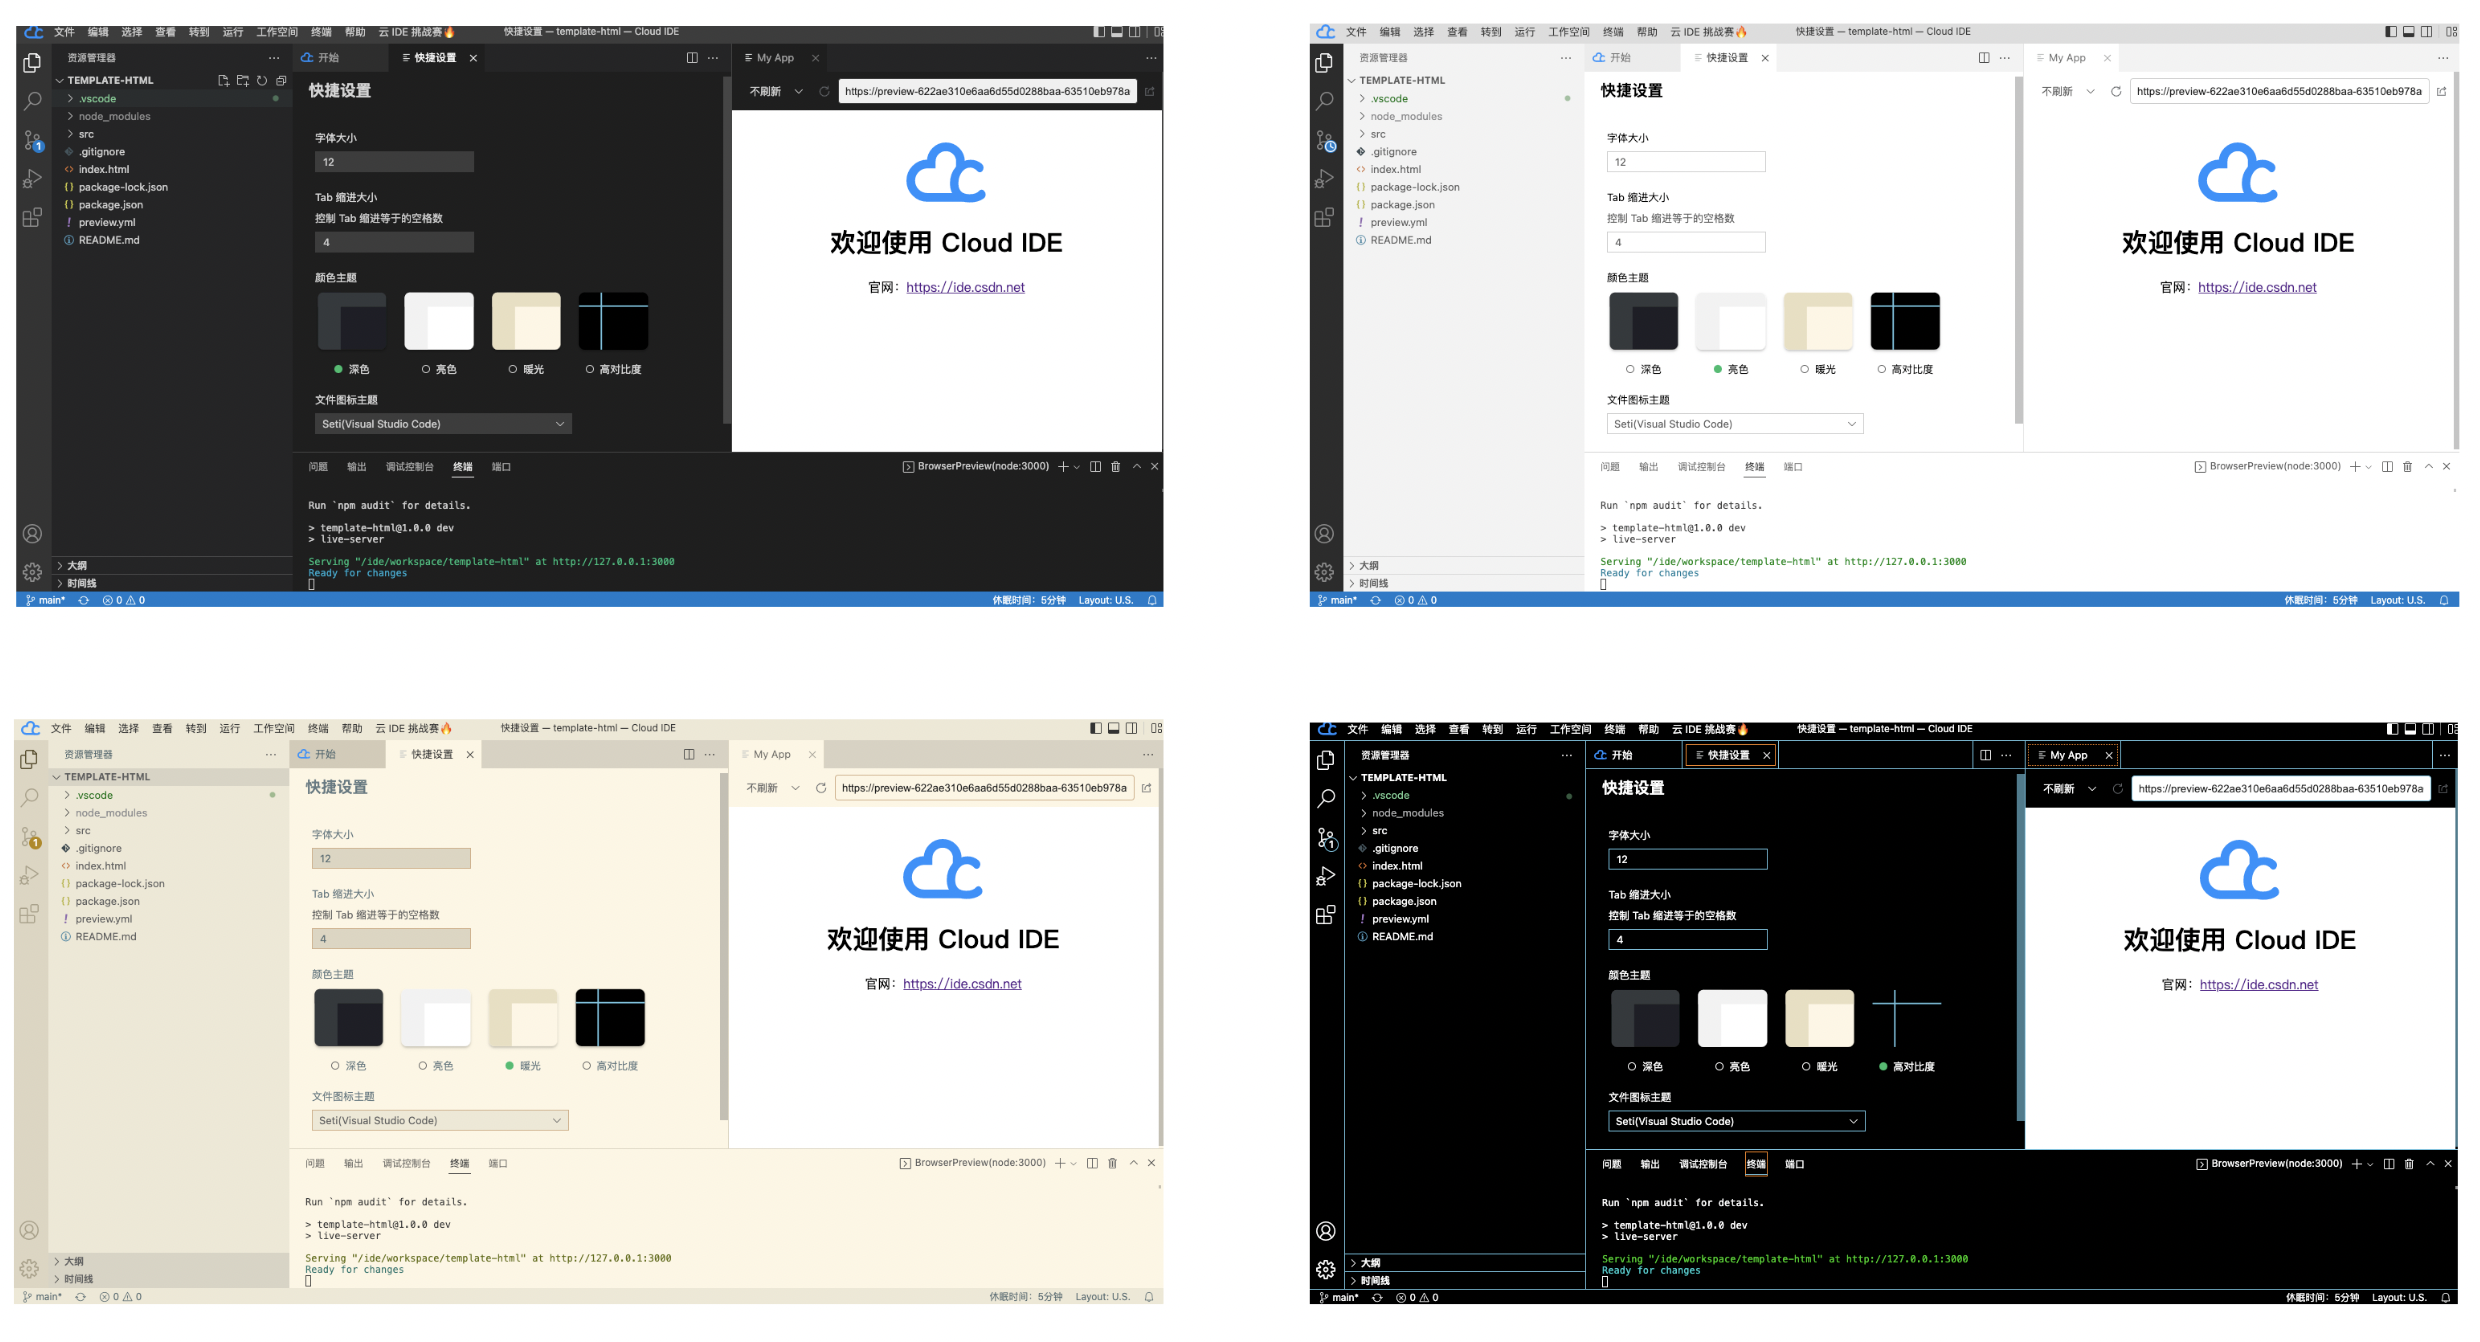Split editor icon in dark theme window
2480x1342 pixels.
click(x=692, y=58)
